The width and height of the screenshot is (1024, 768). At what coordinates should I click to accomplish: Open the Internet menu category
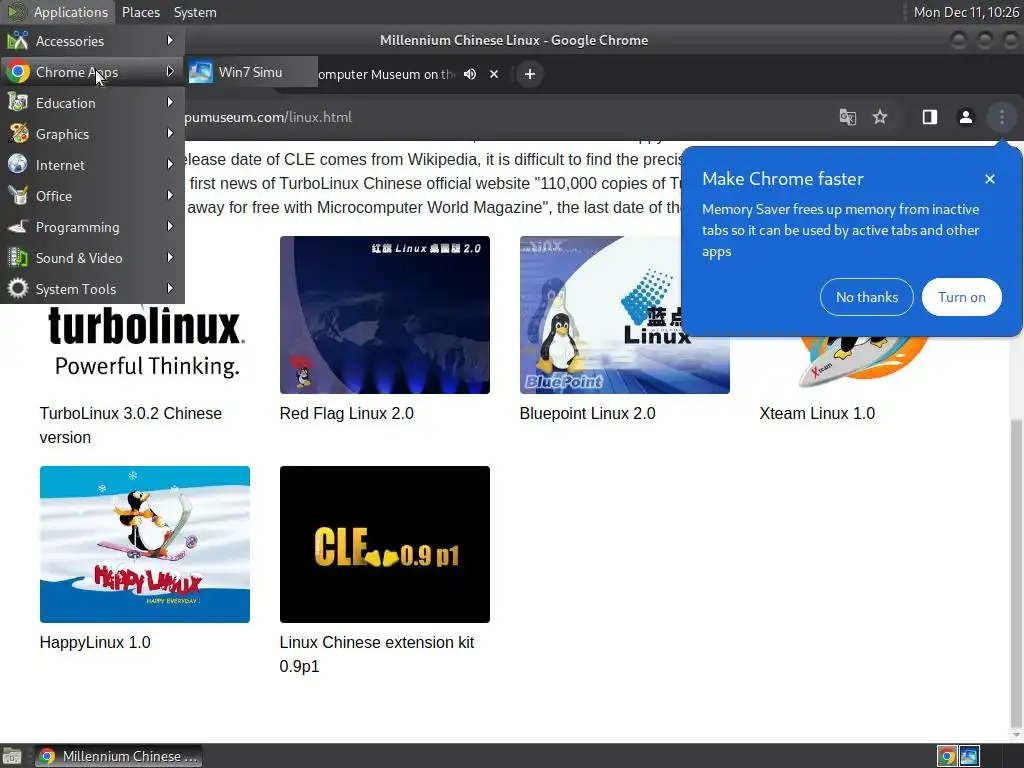(92, 165)
